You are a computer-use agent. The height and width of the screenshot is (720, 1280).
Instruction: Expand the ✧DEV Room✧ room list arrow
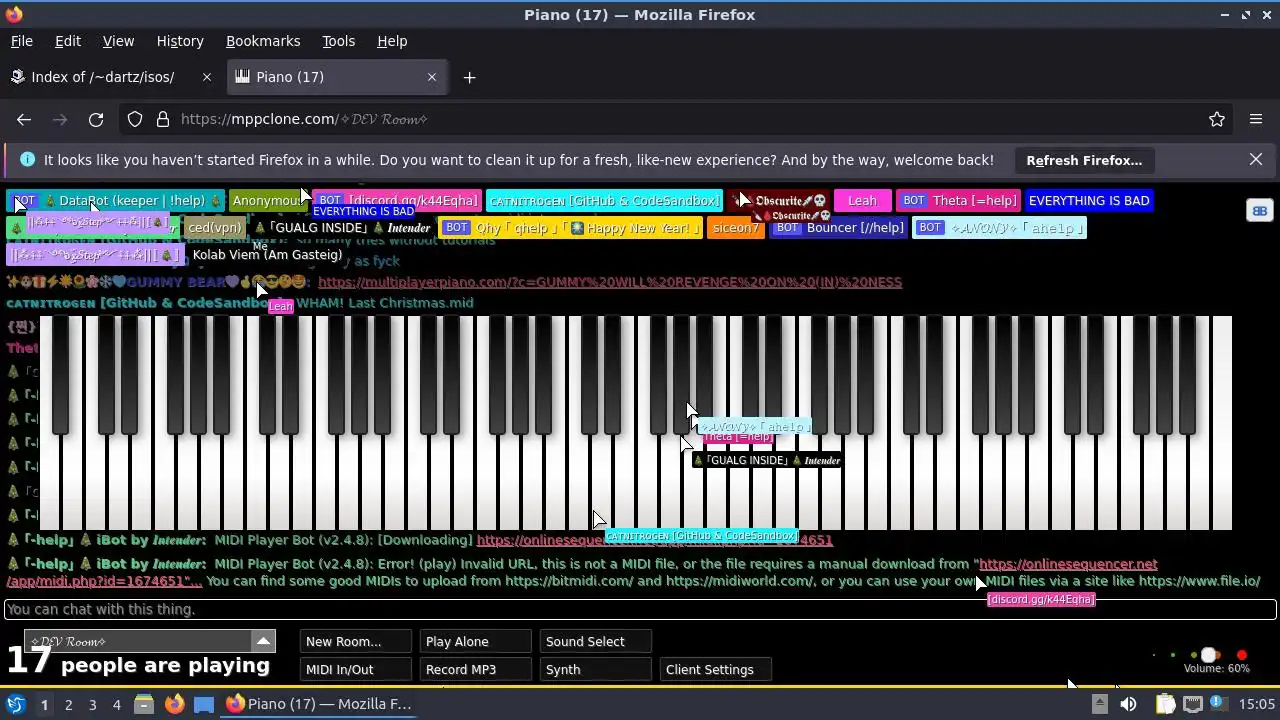pyautogui.click(x=263, y=641)
